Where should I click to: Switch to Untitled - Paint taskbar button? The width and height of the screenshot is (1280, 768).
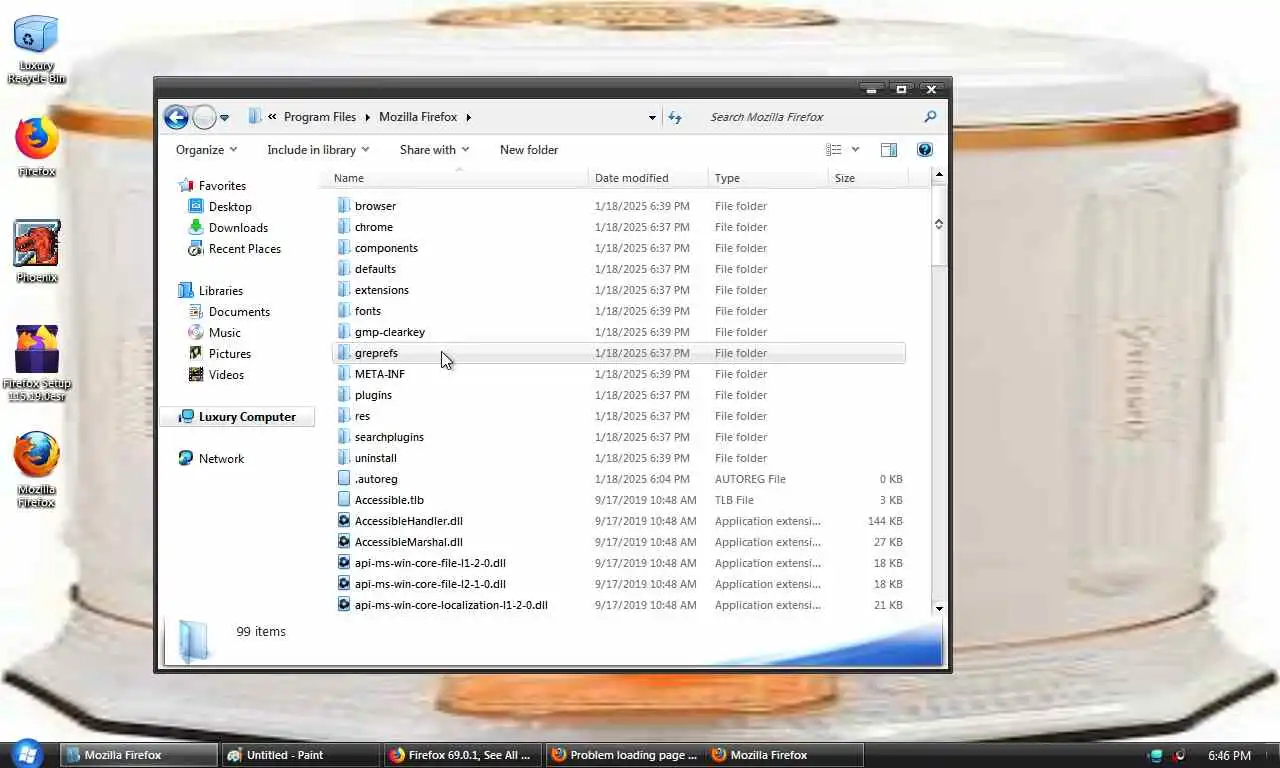[x=300, y=755]
